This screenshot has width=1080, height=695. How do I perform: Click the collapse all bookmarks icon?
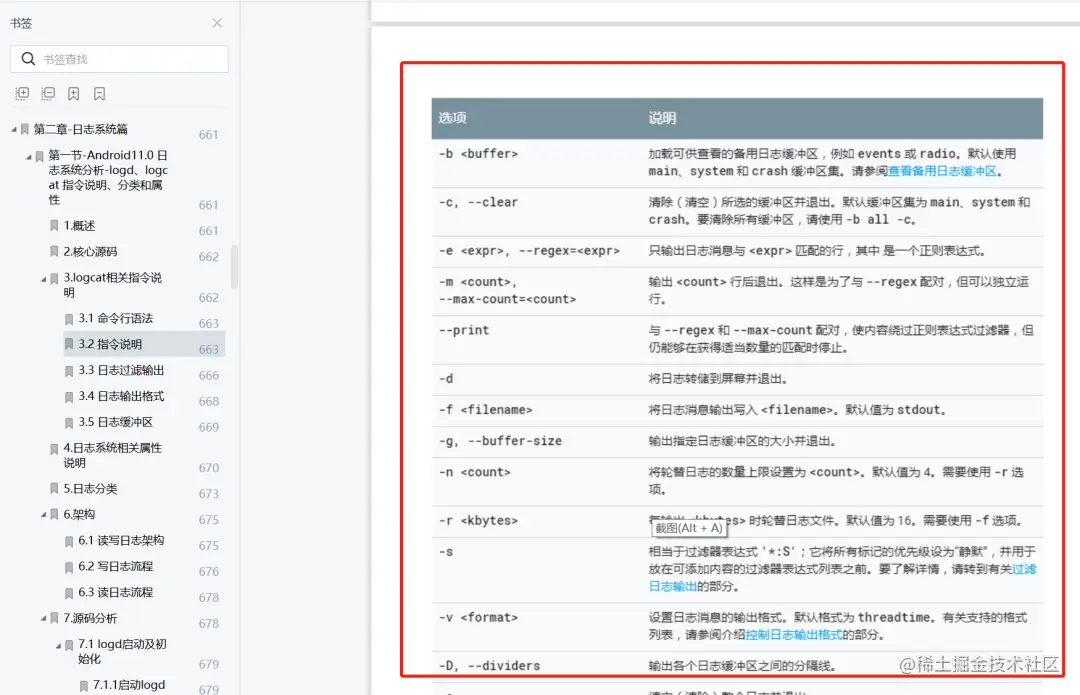point(47,92)
